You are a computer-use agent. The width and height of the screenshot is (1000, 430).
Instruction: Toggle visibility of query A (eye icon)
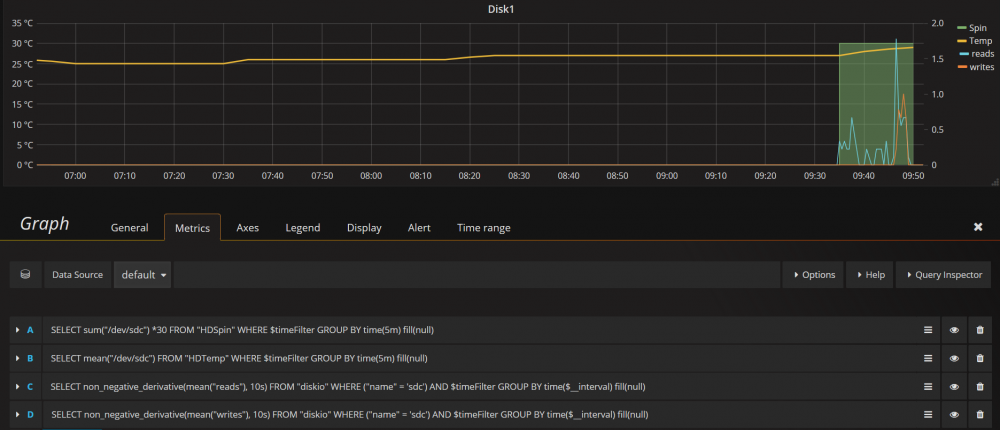954,330
